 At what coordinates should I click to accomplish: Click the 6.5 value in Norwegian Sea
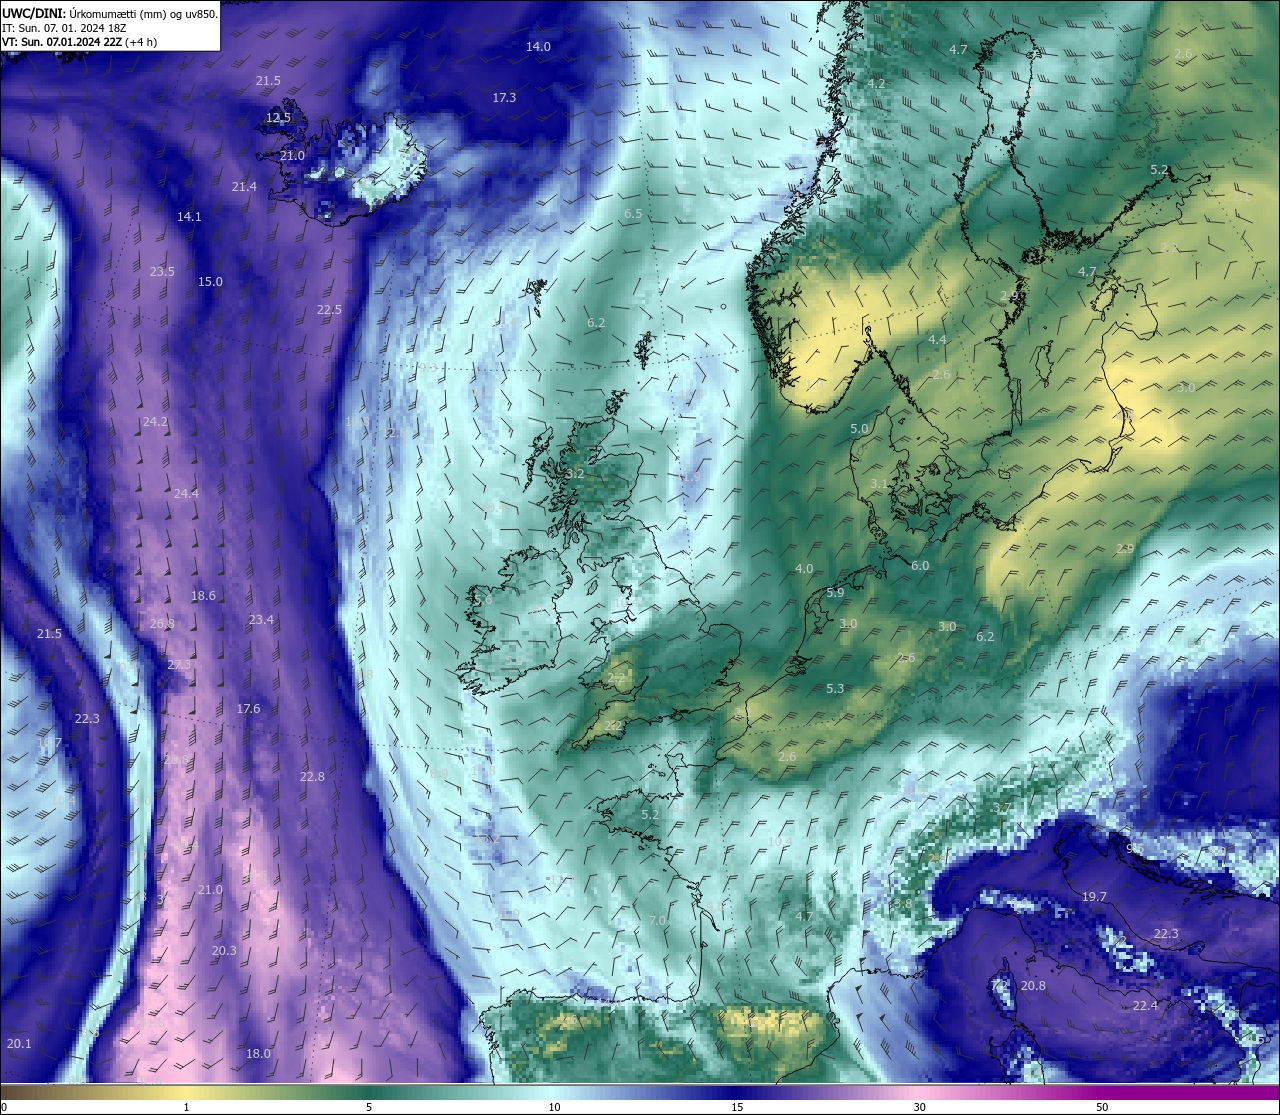pyautogui.click(x=633, y=214)
